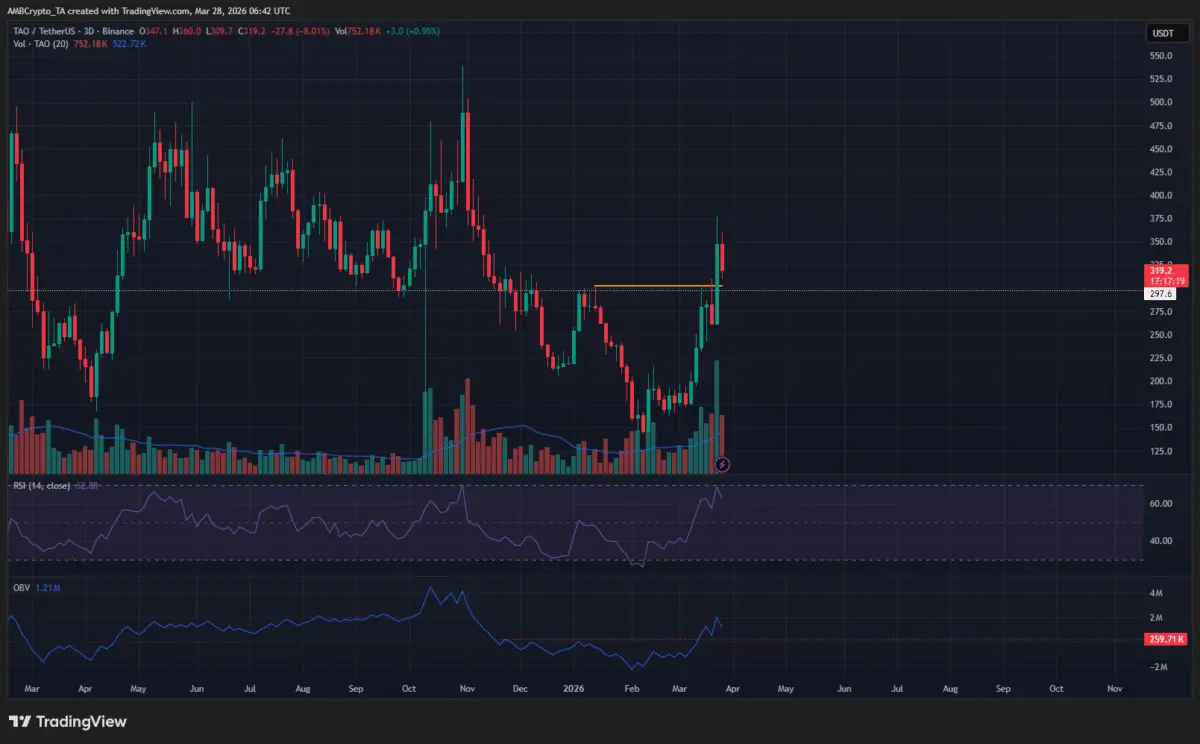Click the TradingView logo in the corner
Viewport: 1200px width, 744px height.
point(67,721)
